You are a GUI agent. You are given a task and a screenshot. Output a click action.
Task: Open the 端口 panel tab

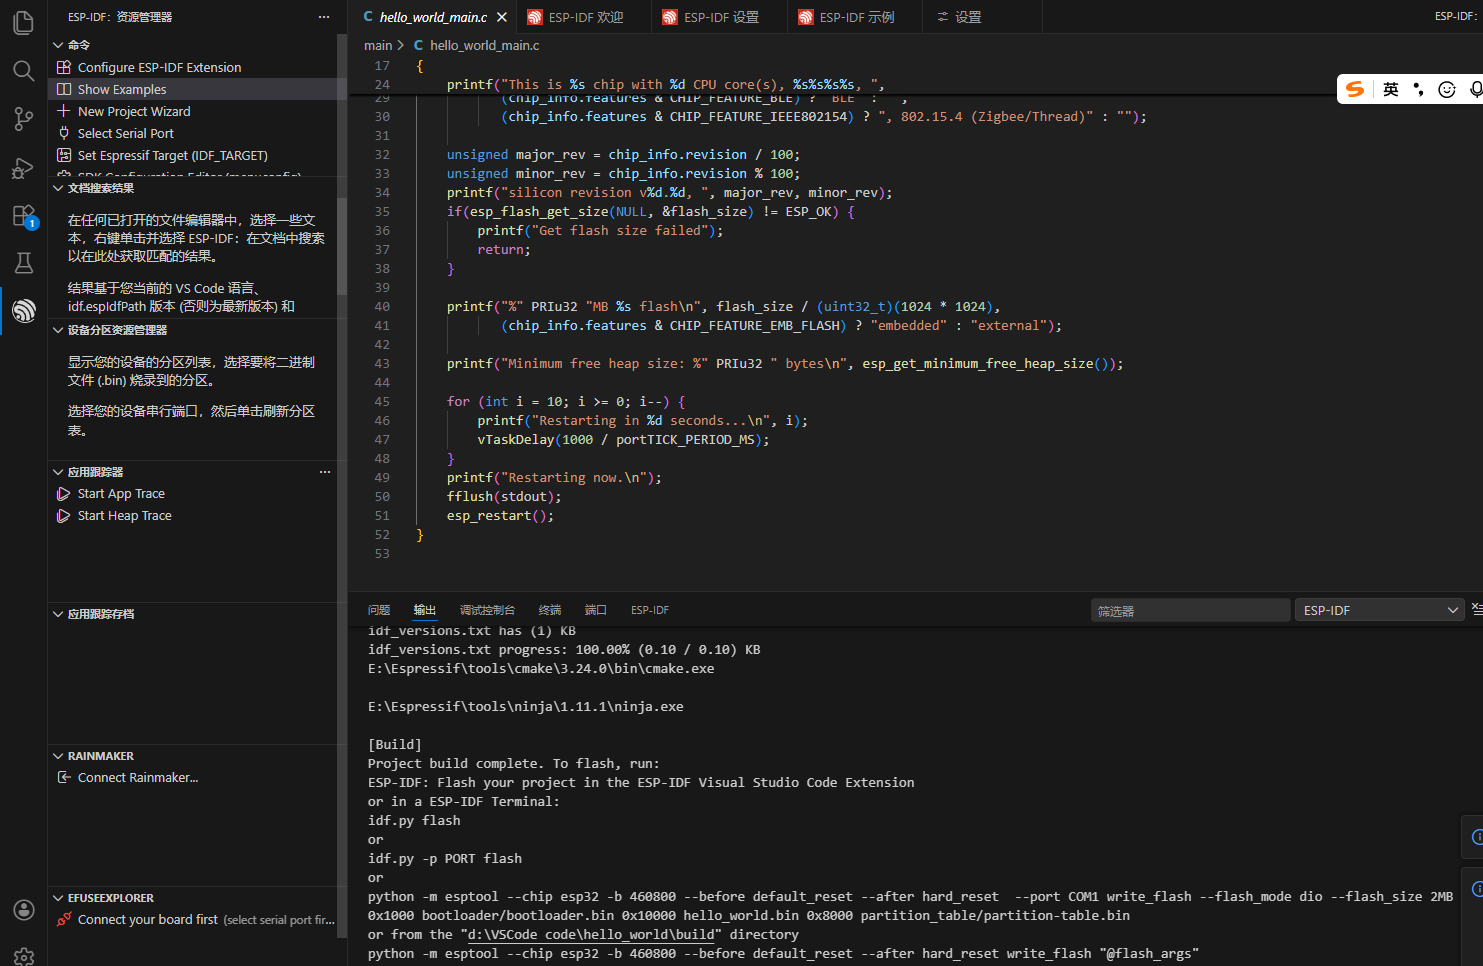[x=596, y=610]
